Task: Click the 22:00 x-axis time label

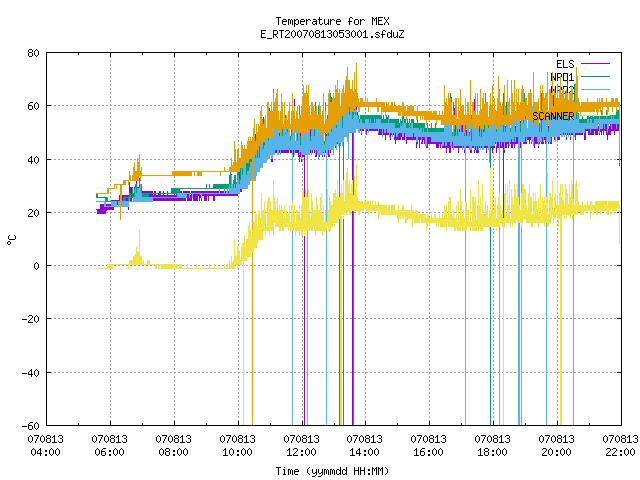Action: [x=620, y=452]
